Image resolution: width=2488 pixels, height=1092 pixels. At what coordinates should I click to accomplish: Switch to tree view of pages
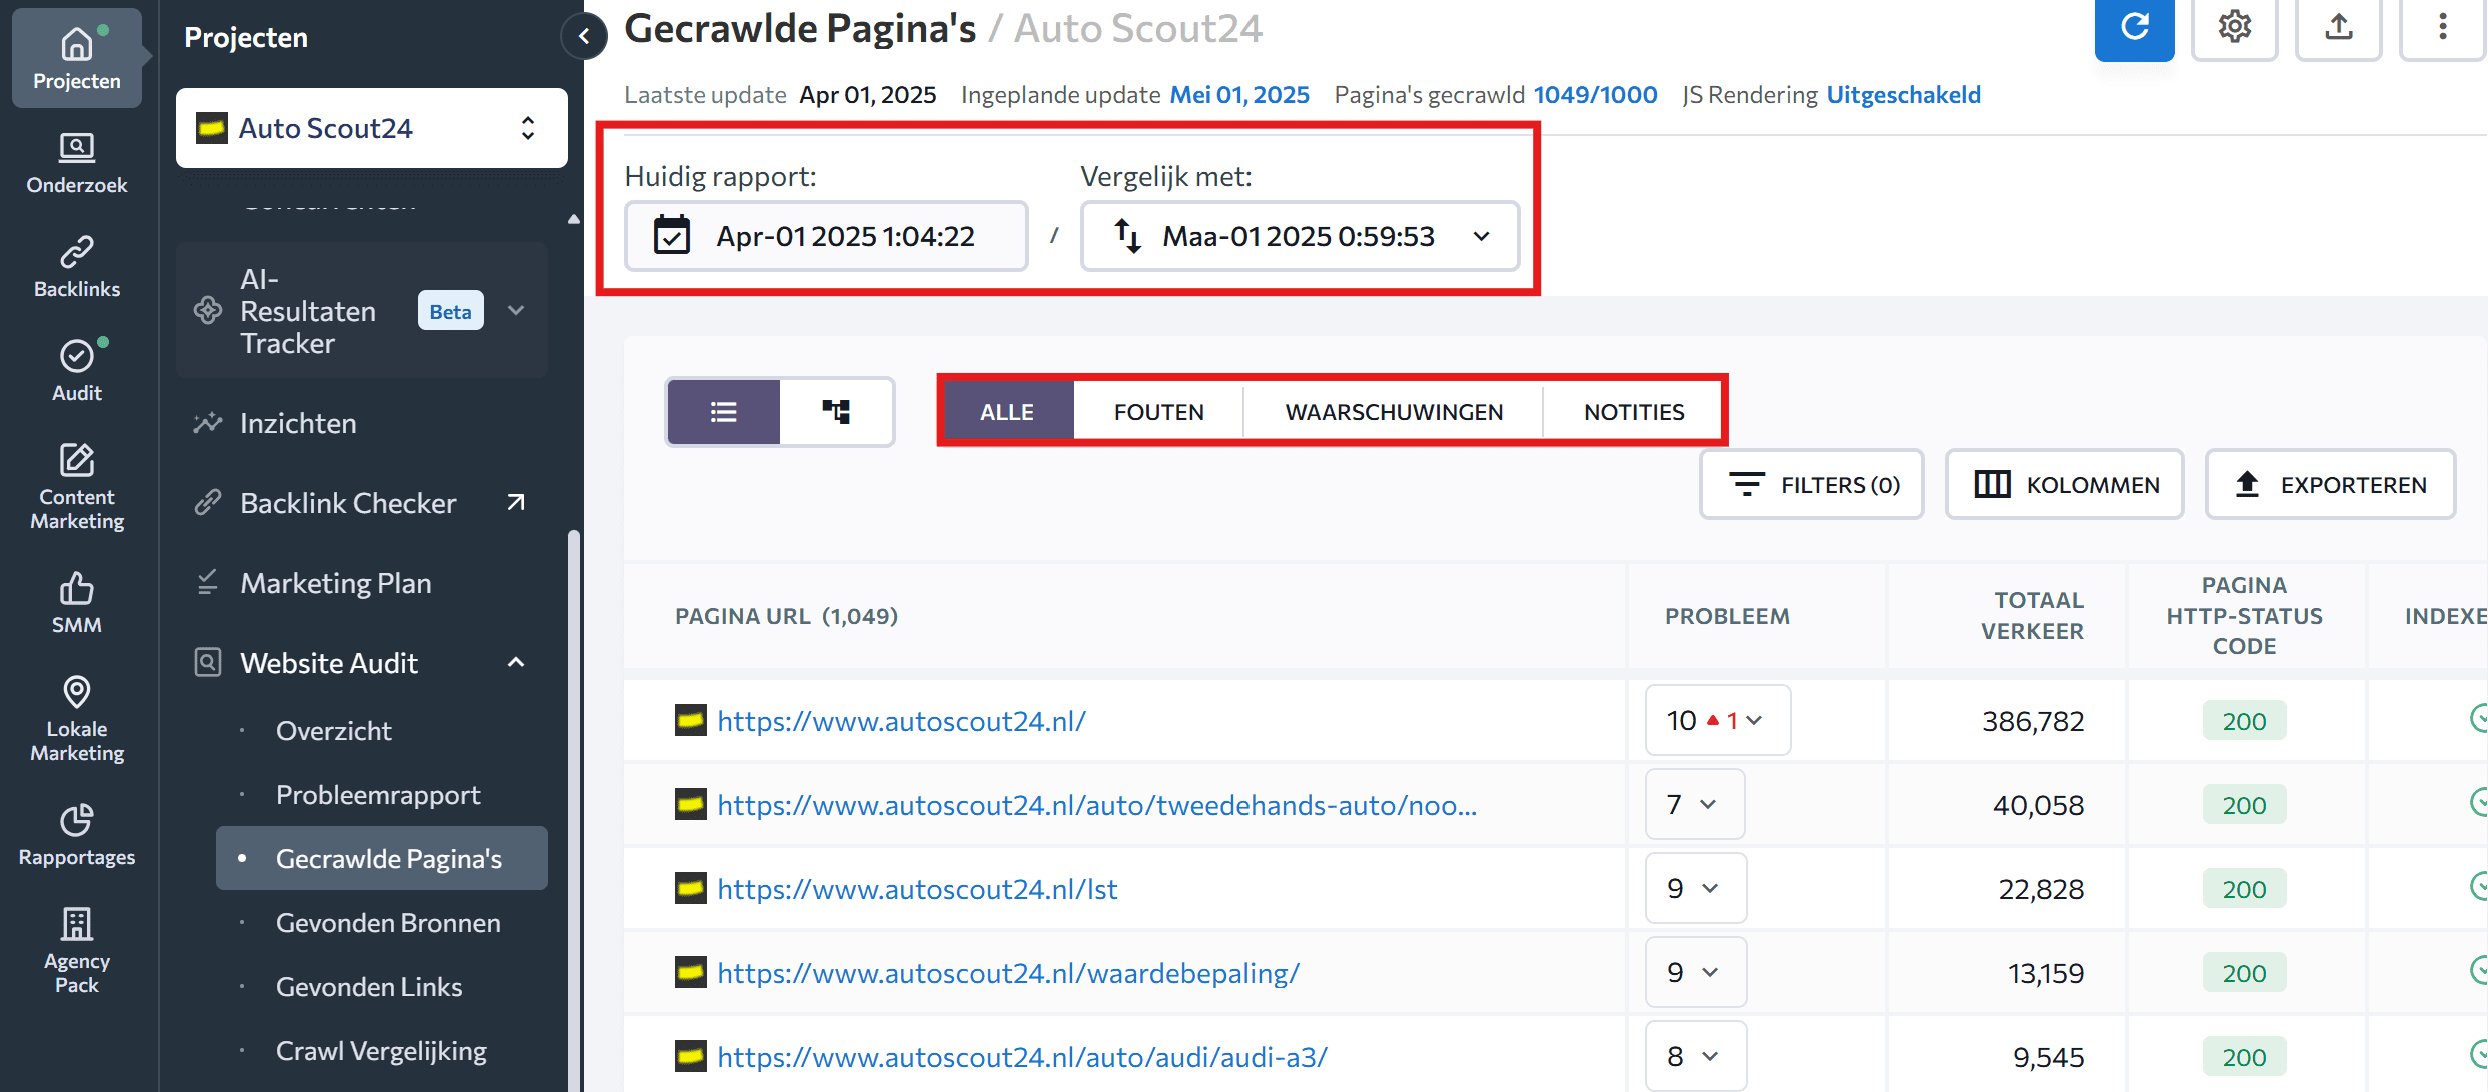tap(836, 411)
